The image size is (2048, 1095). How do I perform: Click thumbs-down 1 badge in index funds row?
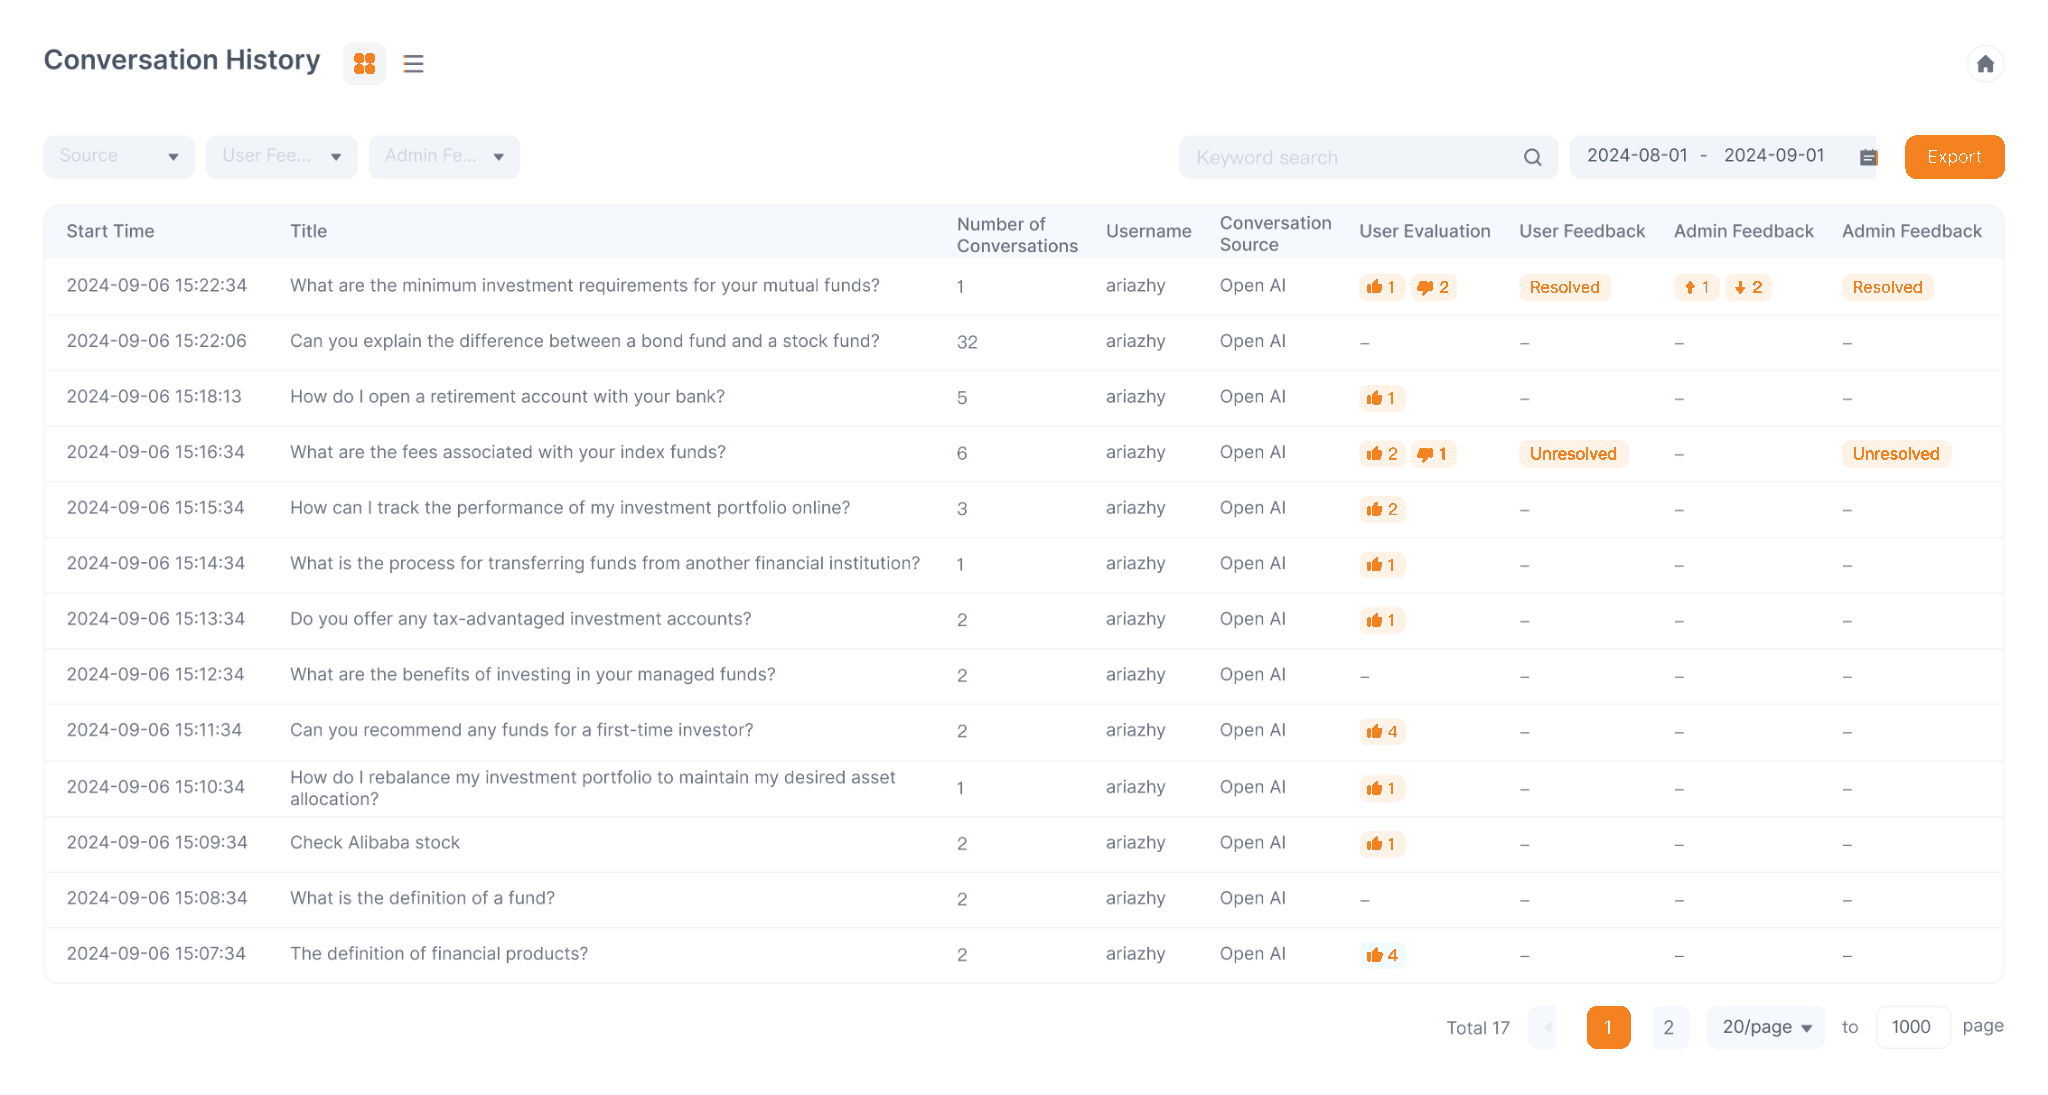[1433, 454]
